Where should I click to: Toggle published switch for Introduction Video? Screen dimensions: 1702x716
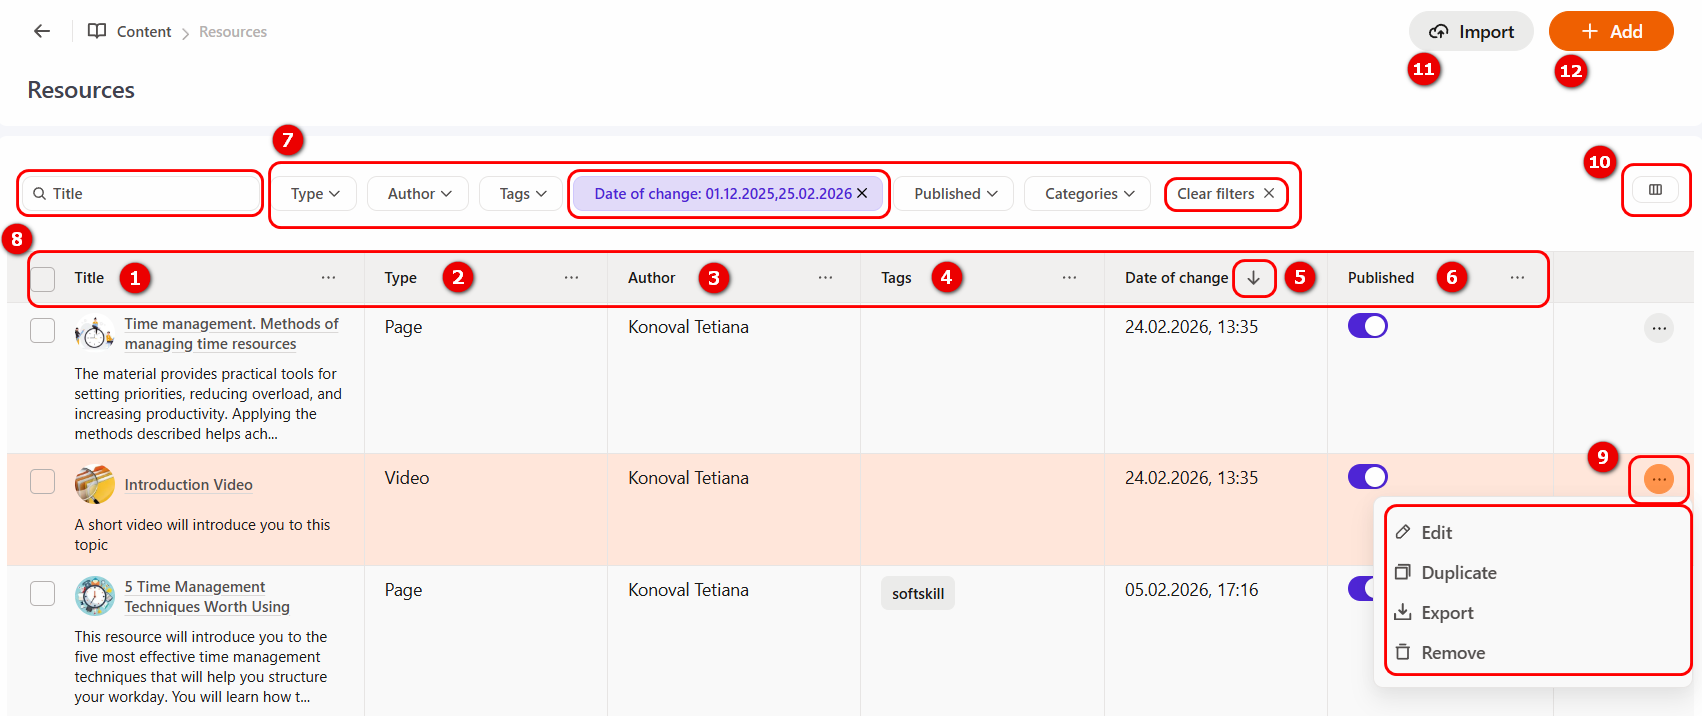coord(1367,477)
